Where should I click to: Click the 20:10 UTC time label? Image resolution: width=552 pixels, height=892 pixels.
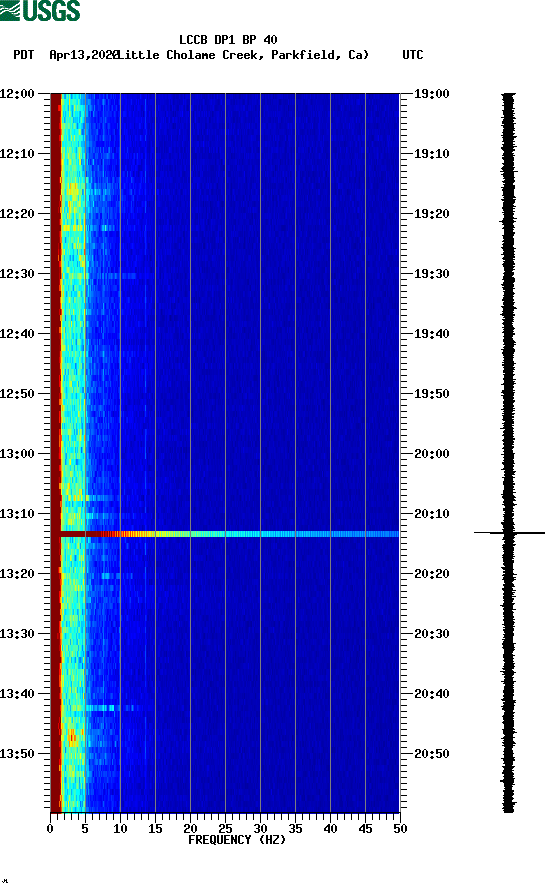tap(431, 514)
